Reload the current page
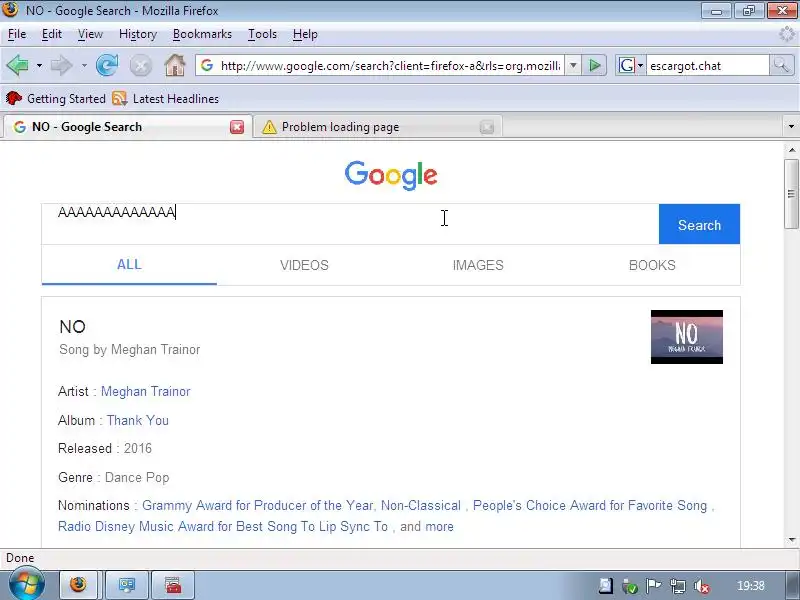The height and width of the screenshot is (600, 800). pos(107,65)
